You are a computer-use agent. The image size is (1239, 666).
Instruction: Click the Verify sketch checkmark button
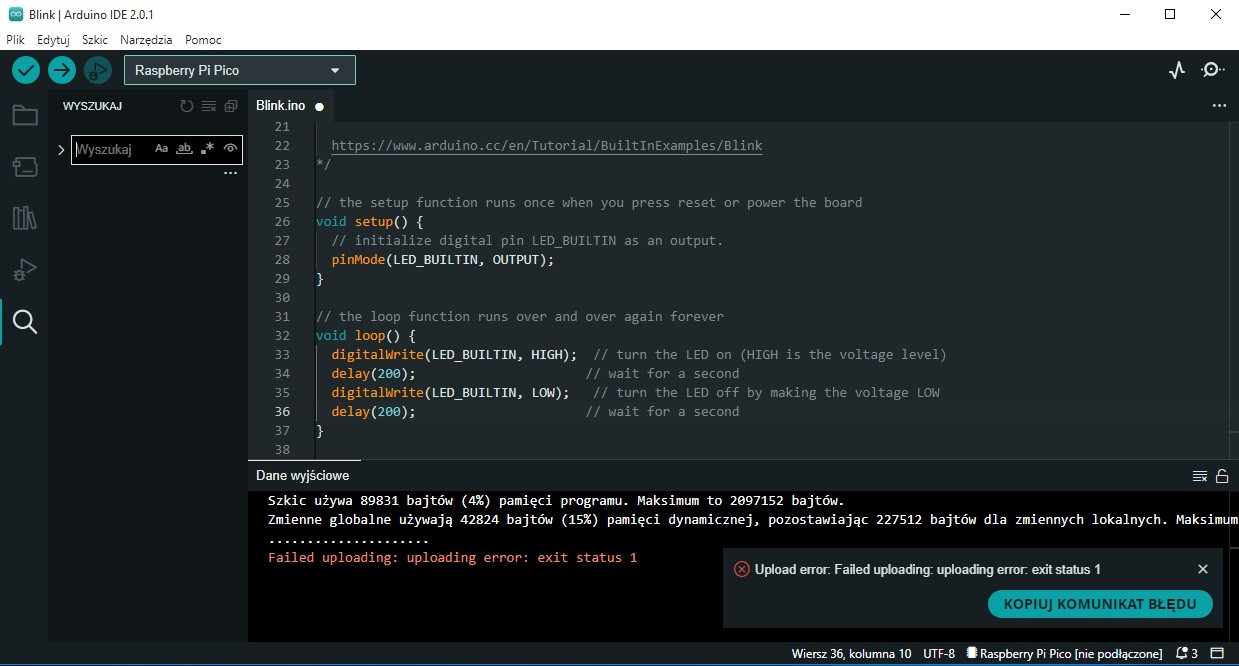[x=26, y=70]
